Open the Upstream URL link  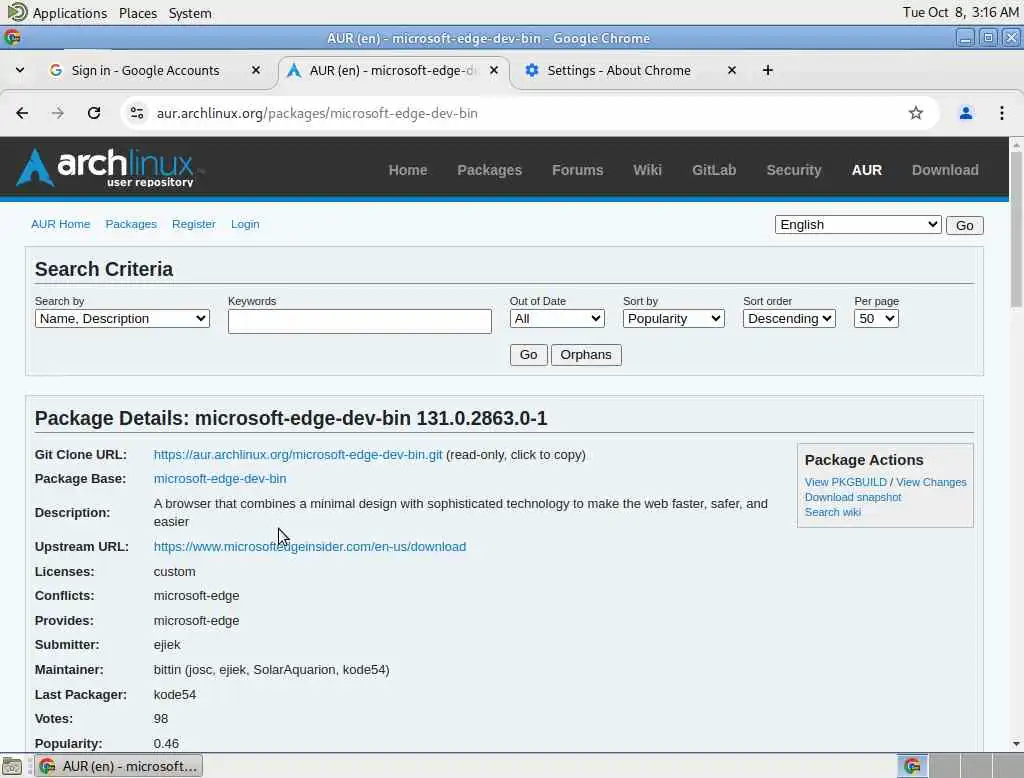pyautogui.click(x=310, y=547)
